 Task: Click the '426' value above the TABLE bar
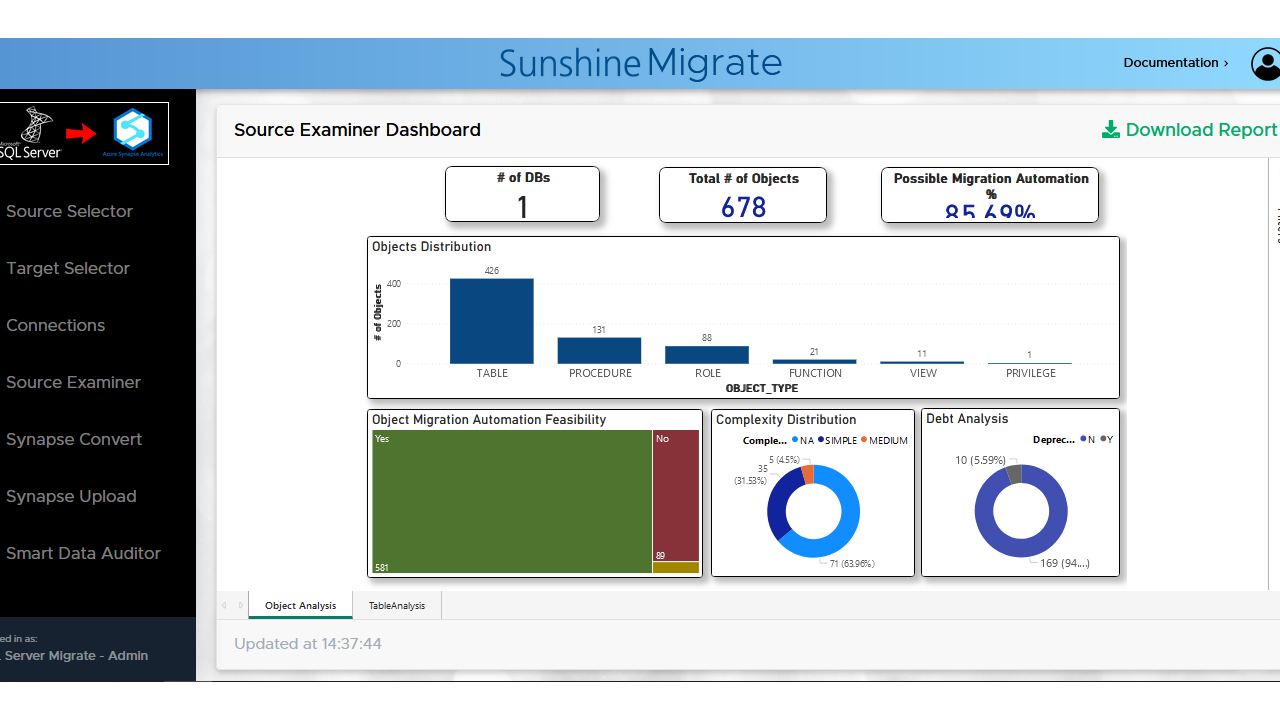click(491, 271)
